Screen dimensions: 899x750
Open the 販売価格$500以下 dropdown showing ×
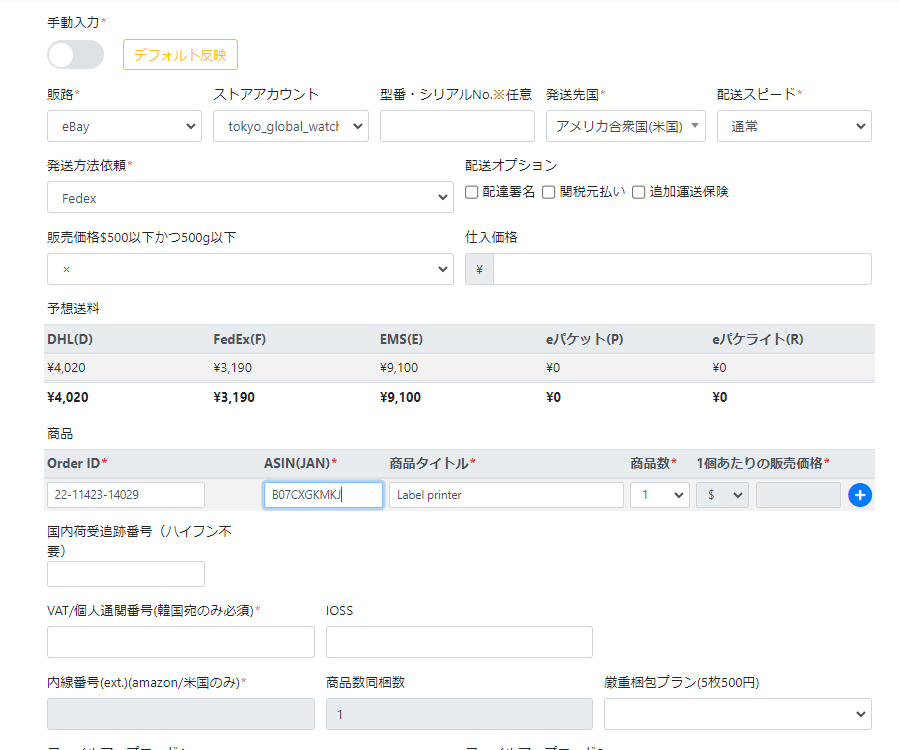coord(250,269)
